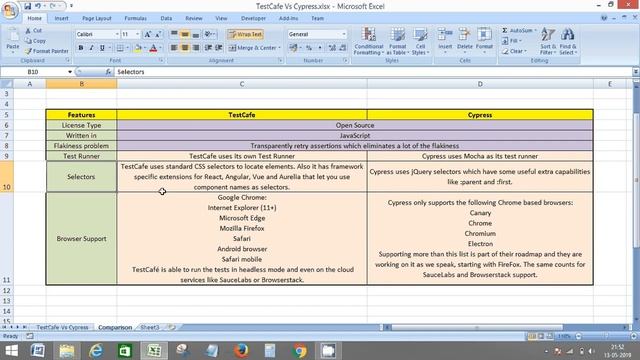Switch to the Insert ribbon tab
The height and width of the screenshot is (360, 640).
(62, 18)
